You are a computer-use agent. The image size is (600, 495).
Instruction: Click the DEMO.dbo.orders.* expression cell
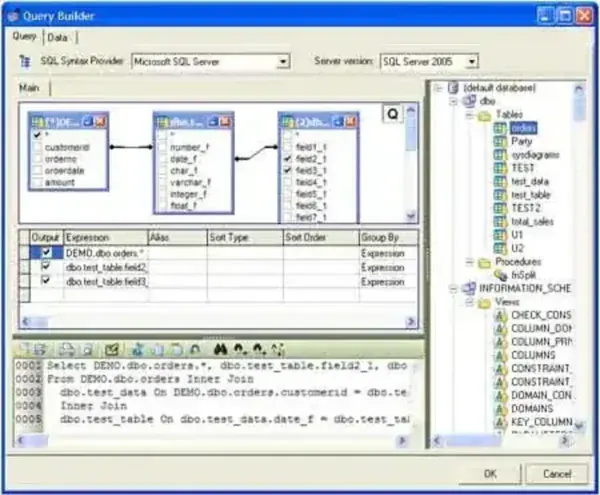click(x=106, y=253)
